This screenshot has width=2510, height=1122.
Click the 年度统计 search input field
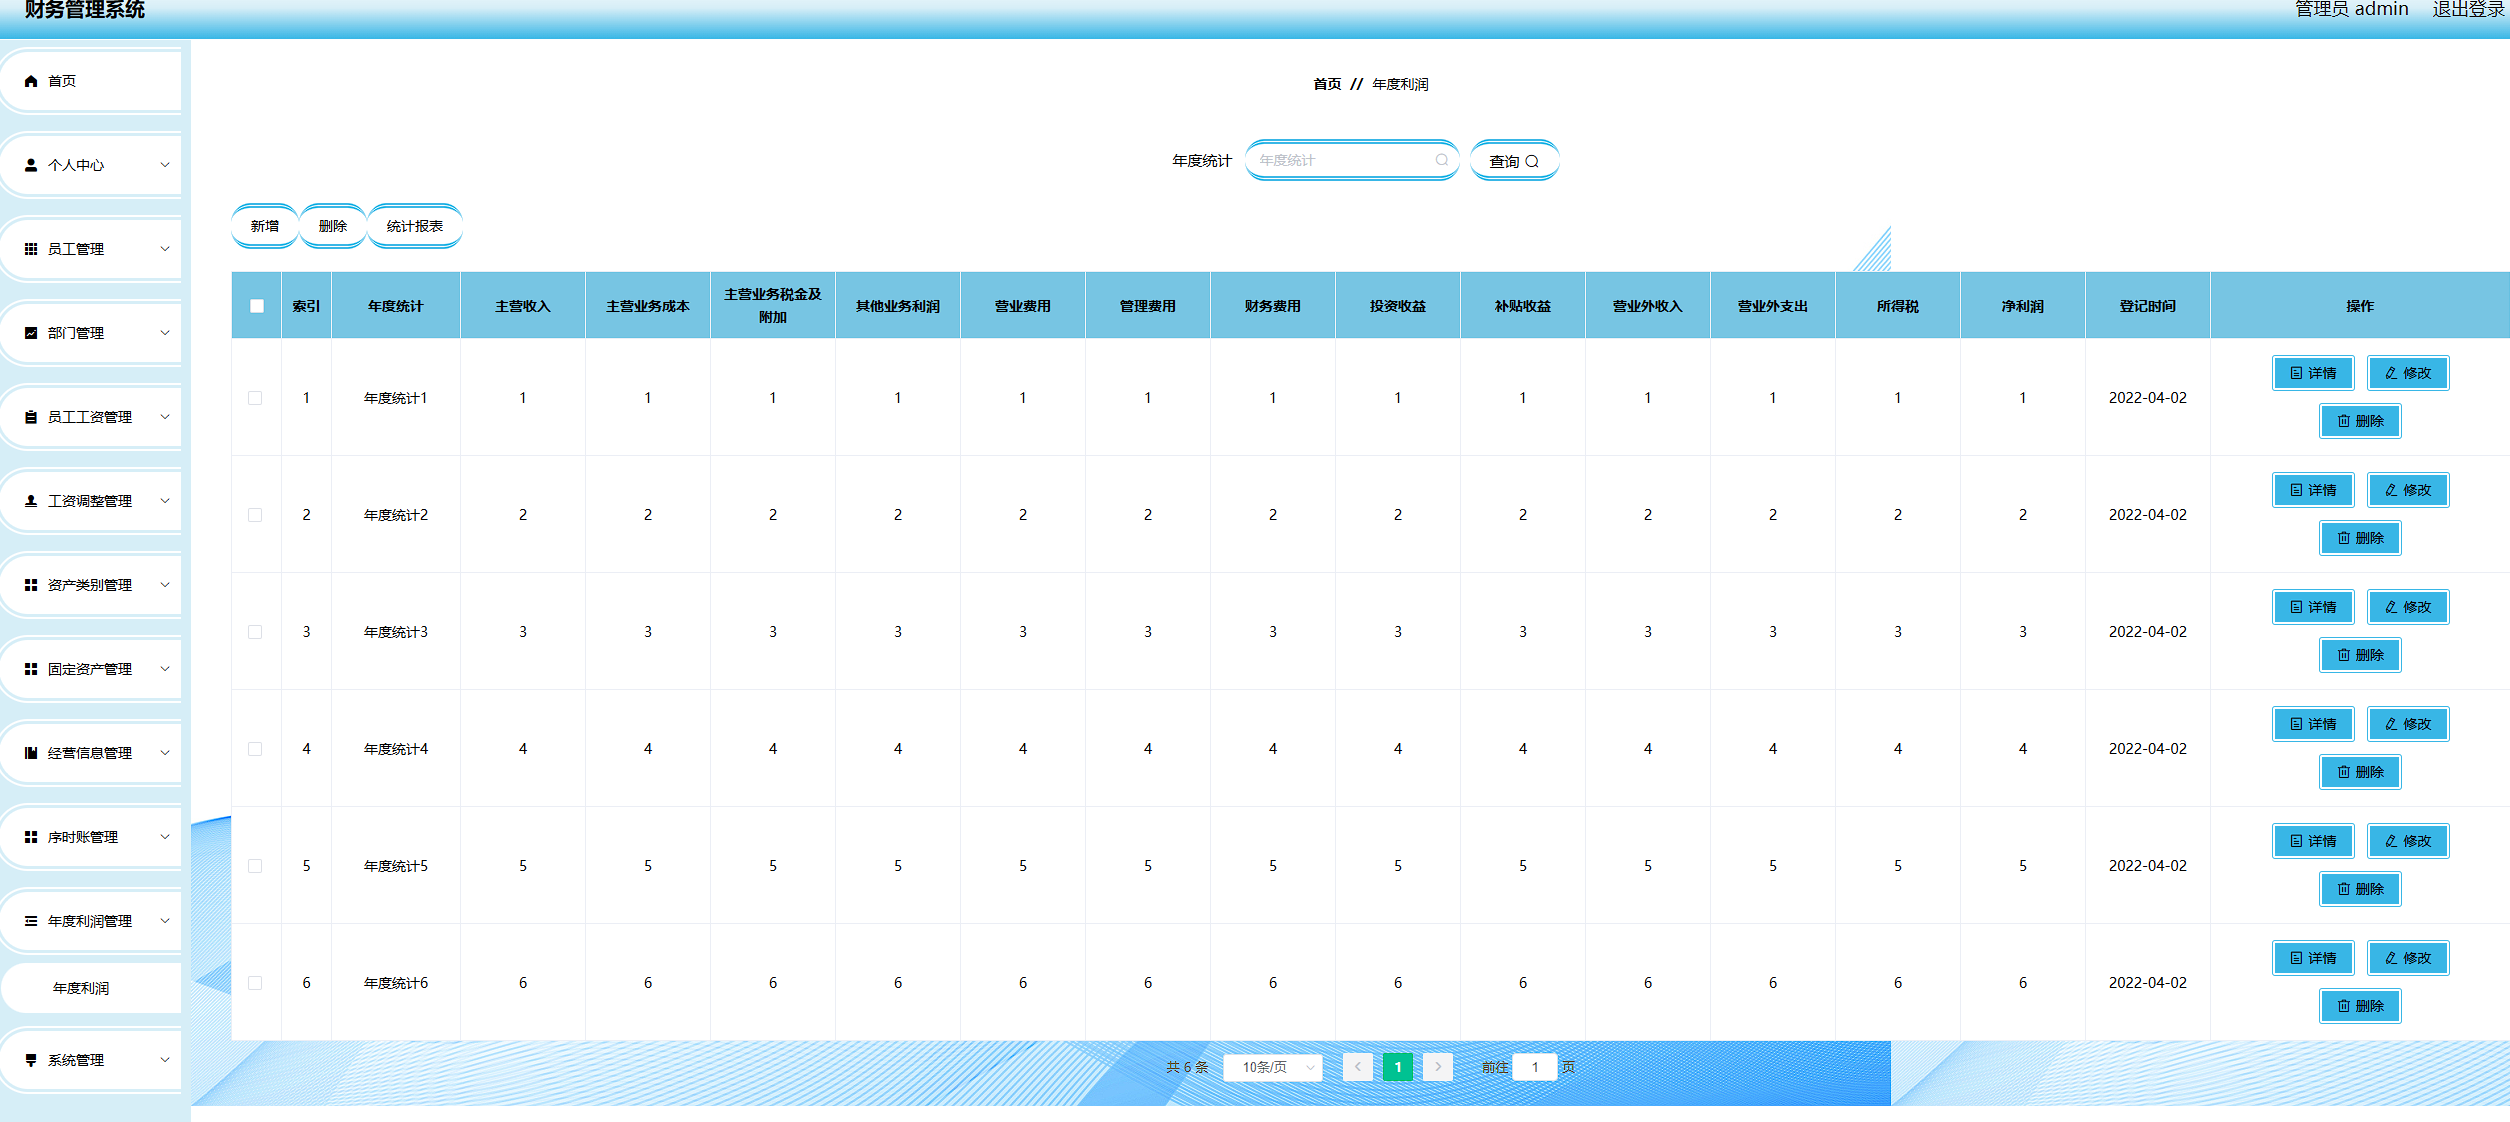pyautogui.click(x=1340, y=160)
